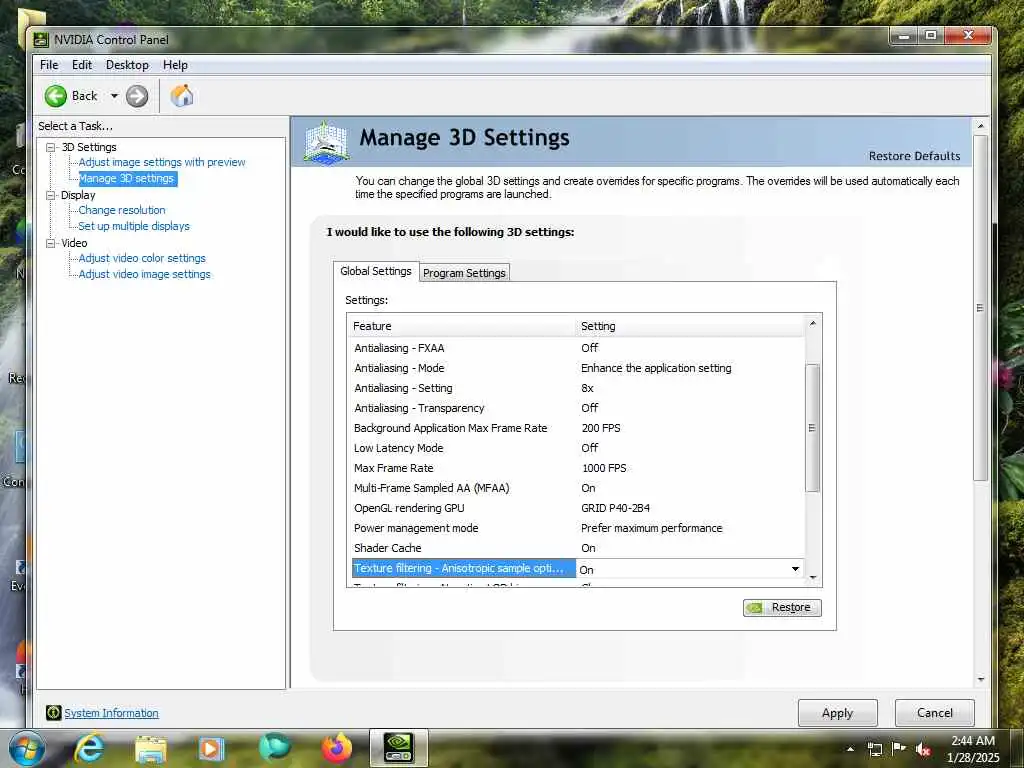1024x768 pixels.
Task: Open System Information link
Action: 112,713
